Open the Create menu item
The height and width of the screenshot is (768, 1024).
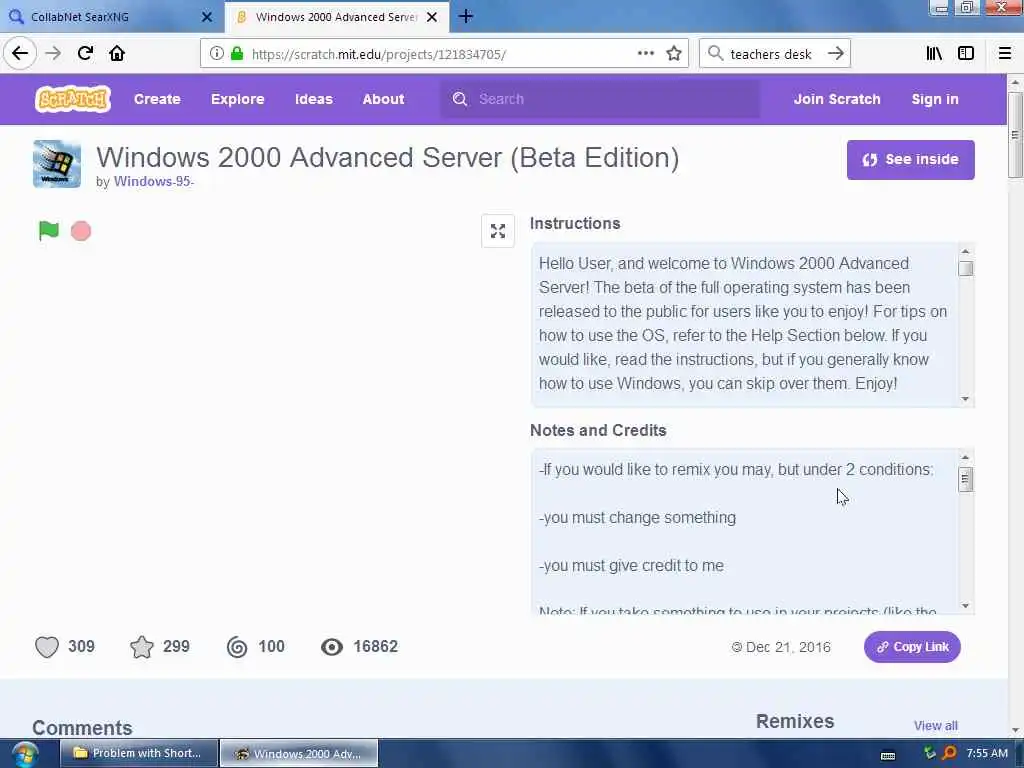157,99
